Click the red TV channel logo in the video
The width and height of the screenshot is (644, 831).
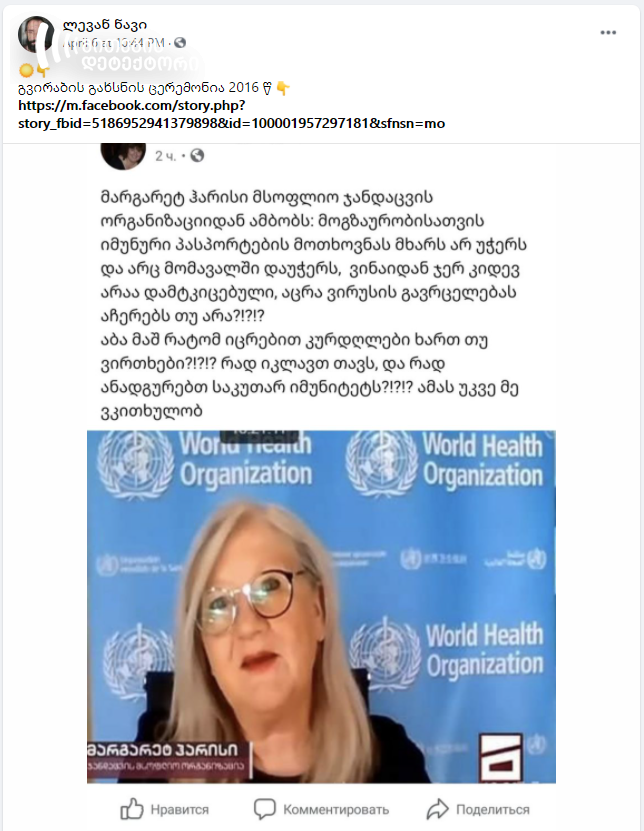[501, 758]
